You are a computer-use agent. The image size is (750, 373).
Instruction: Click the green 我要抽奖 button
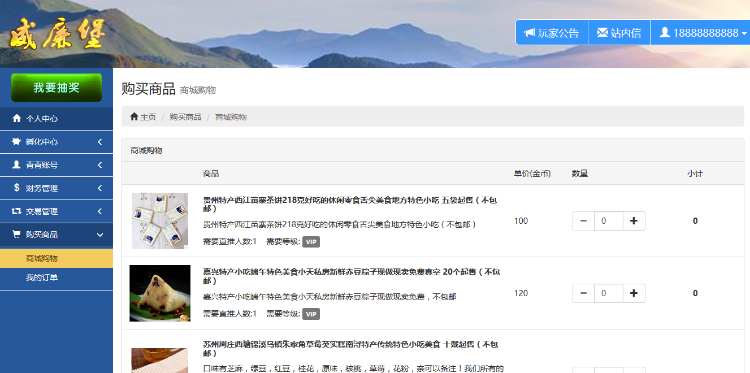(x=56, y=88)
